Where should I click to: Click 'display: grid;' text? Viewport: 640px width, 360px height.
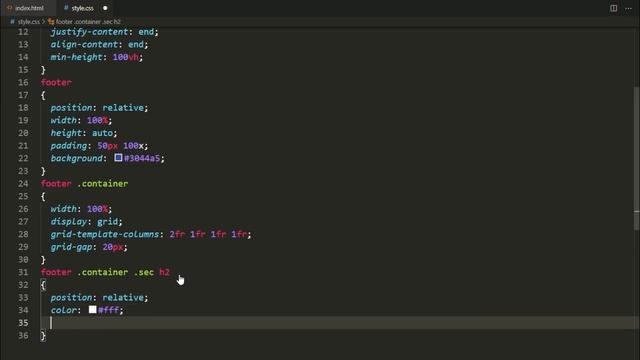pyautogui.click(x=87, y=222)
